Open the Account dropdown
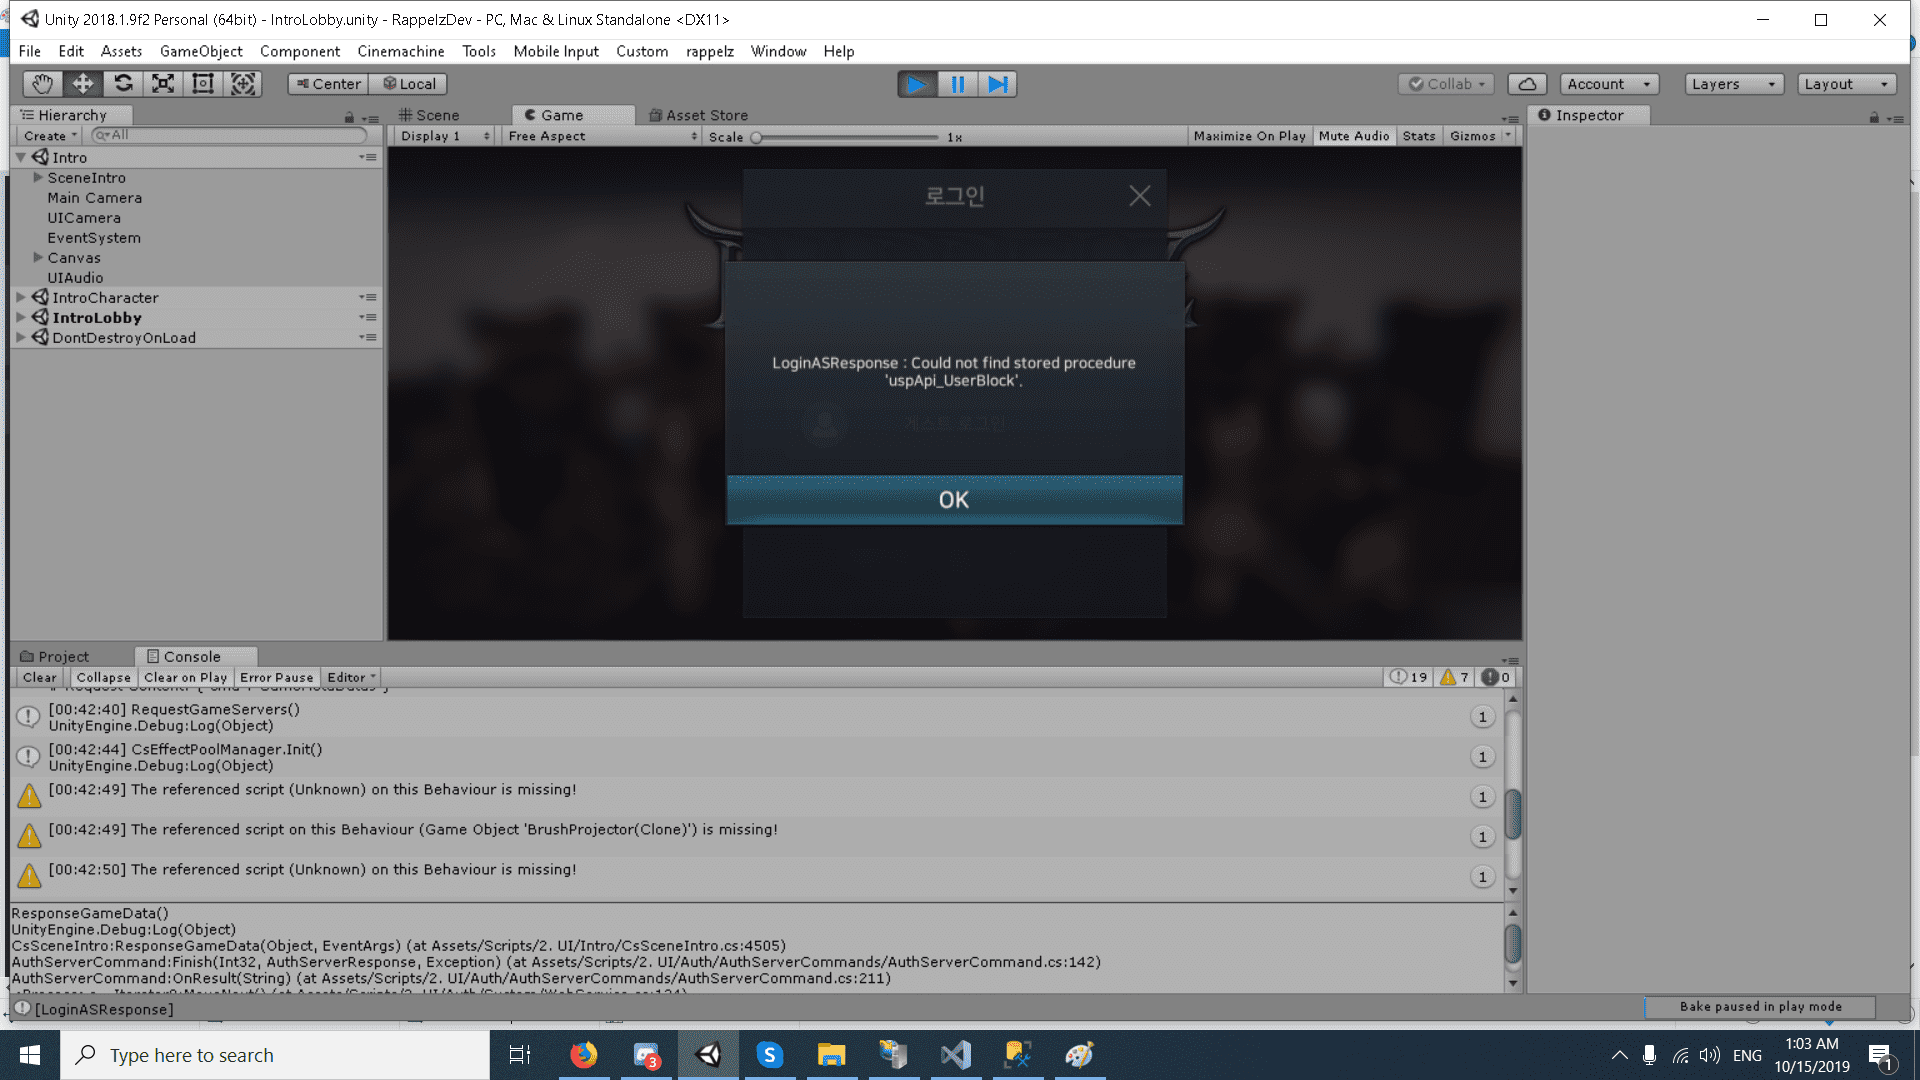The height and width of the screenshot is (1080, 1920). tap(1609, 84)
